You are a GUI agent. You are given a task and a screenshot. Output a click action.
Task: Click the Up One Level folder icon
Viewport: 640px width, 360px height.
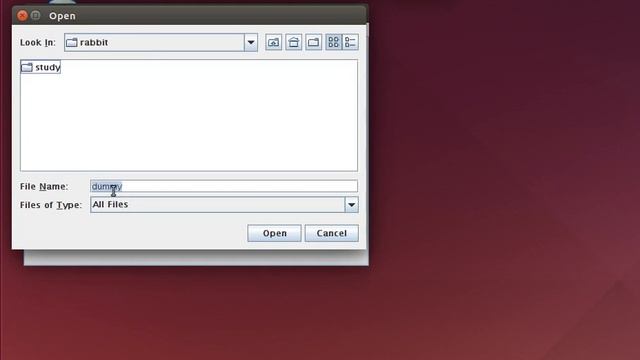[x=273, y=42]
